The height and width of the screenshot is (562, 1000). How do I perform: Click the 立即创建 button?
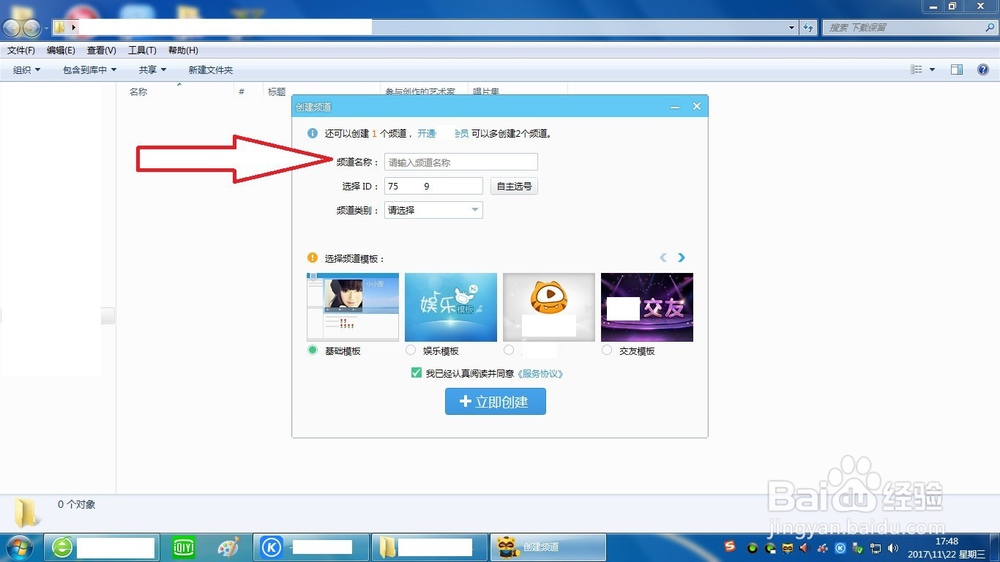(x=496, y=401)
